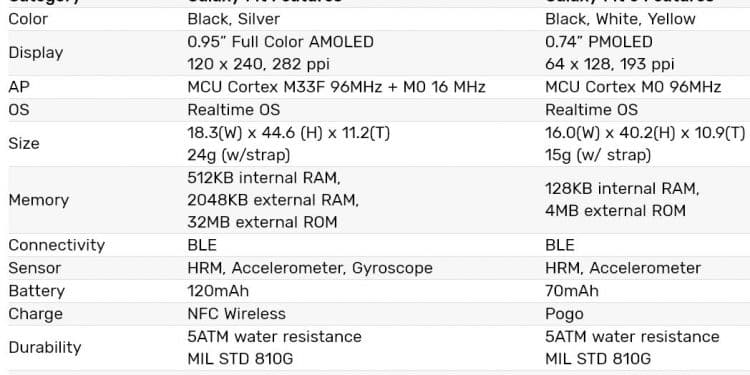Click the Memory row label

click(39, 200)
